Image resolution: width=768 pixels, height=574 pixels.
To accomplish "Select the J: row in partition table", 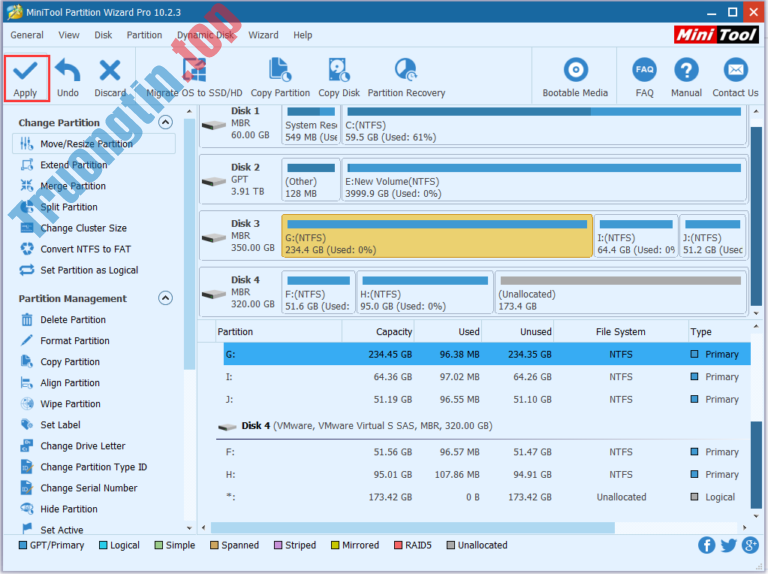I will click(x=487, y=399).
